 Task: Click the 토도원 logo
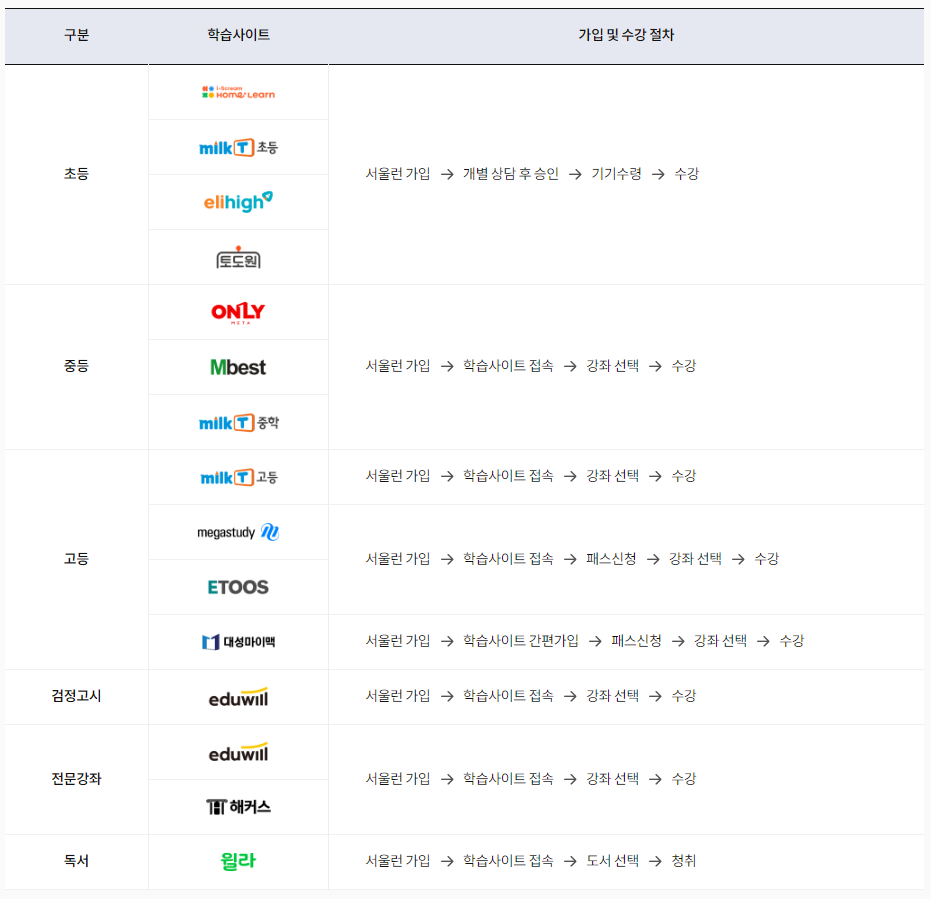[x=238, y=256]
